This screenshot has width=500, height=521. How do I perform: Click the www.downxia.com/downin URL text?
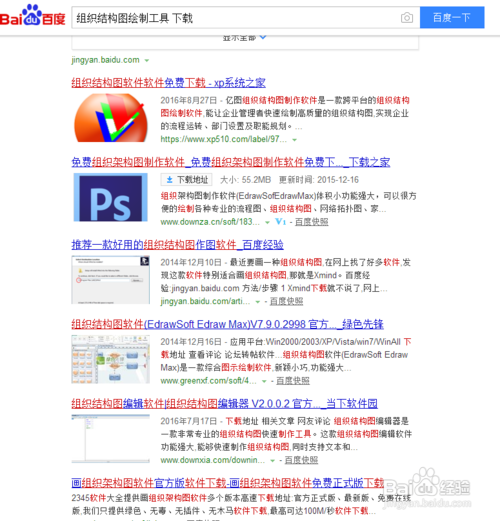(213, 460)
